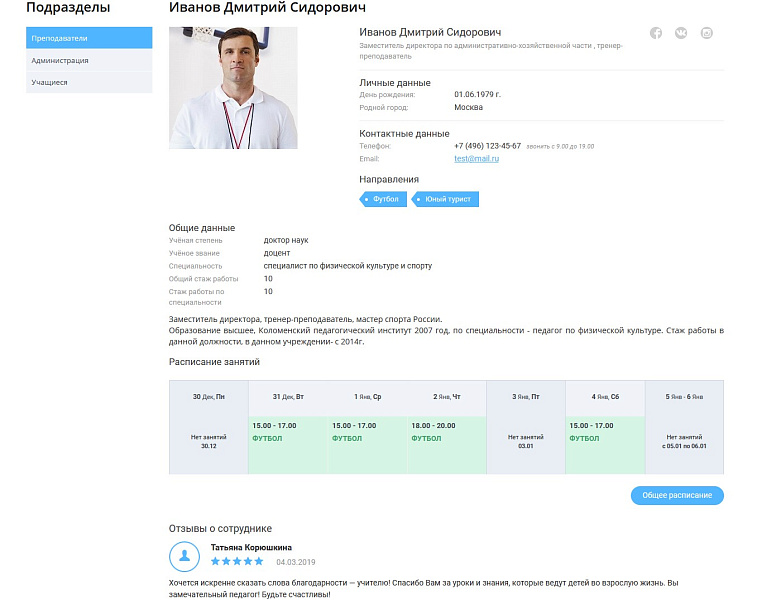Screen dimensions: 781x600
Task: Click the five-star review rating
Action: click(x=237, y=562)
